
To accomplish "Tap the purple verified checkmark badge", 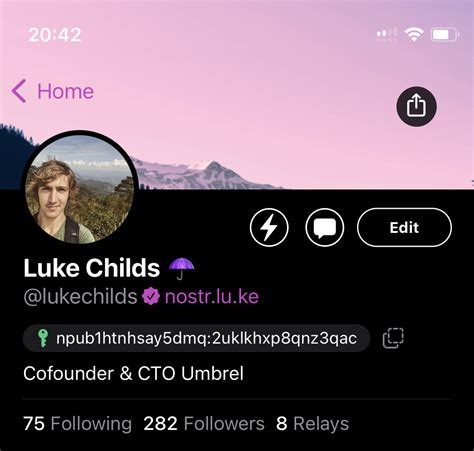I will click(x=151, y=296).
